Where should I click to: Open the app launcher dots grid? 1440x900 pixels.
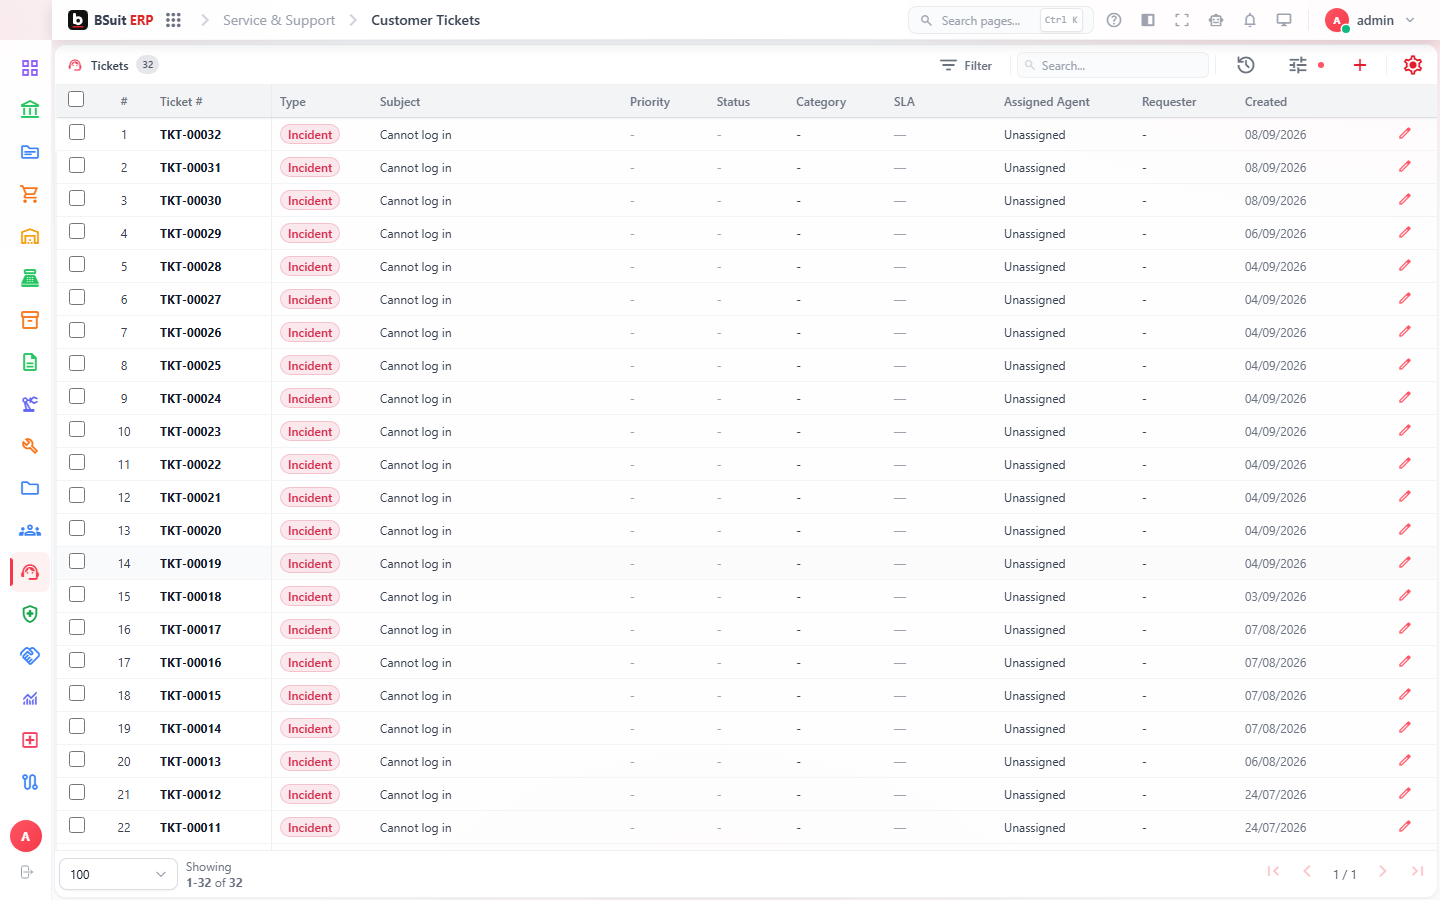tap(173, 20)
